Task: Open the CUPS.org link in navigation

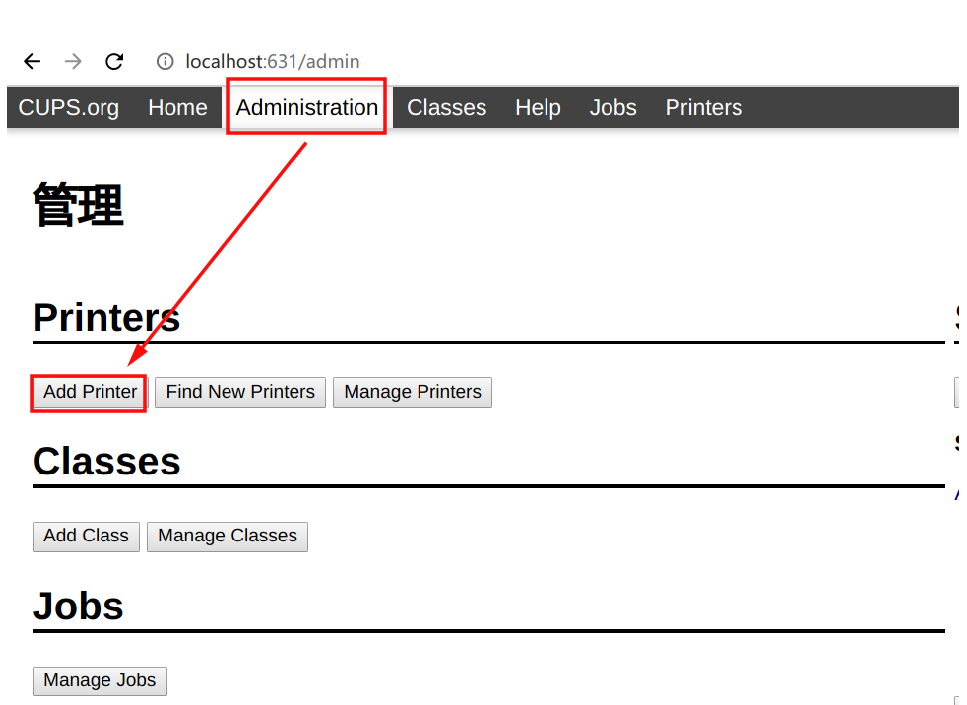Action: 69,108
